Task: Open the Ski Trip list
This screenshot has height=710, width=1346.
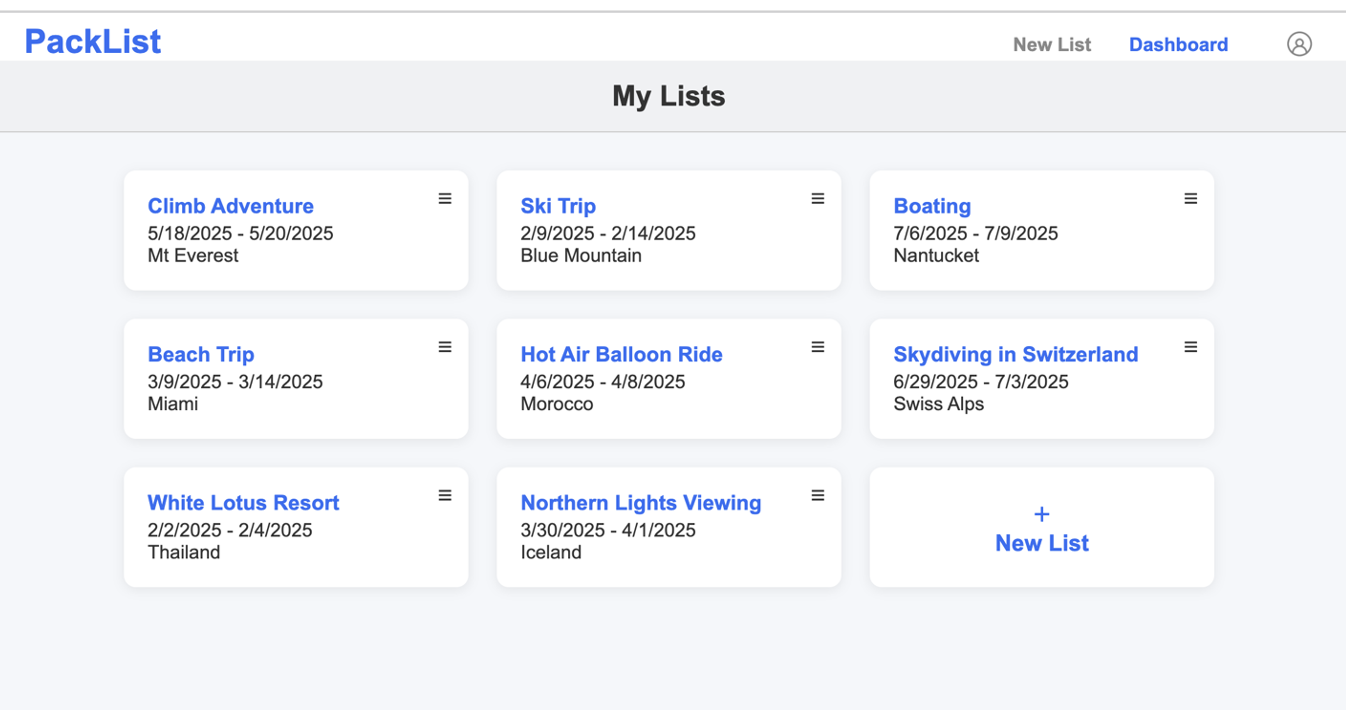Action: tap(558, 206)
